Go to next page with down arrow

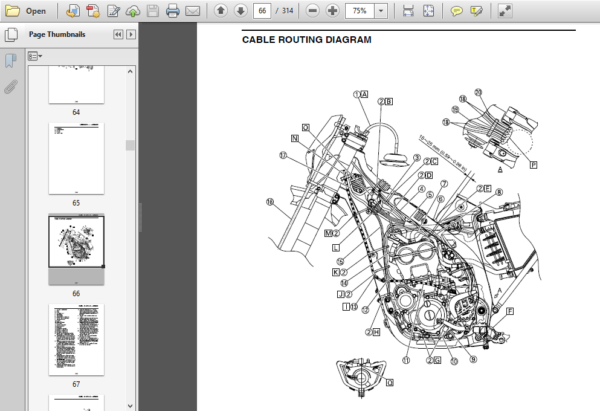pyautogui.click(x=240, y=11)
